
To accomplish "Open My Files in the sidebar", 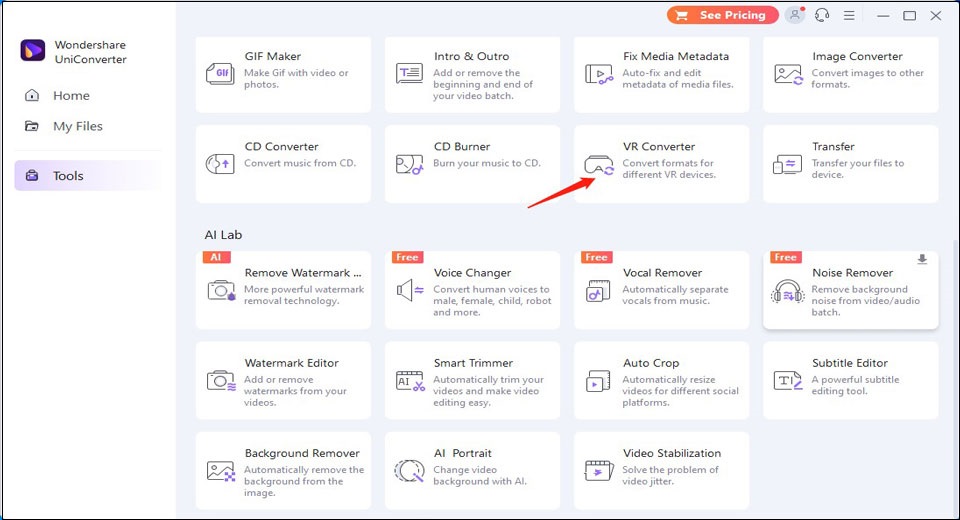I will (77, 126).
